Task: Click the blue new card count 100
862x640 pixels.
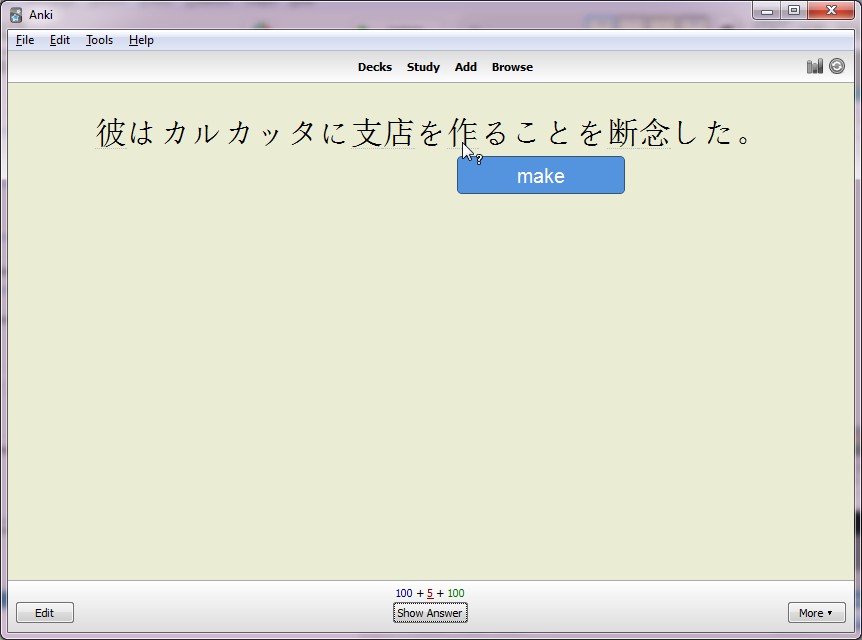Action: tap(405, 593)
